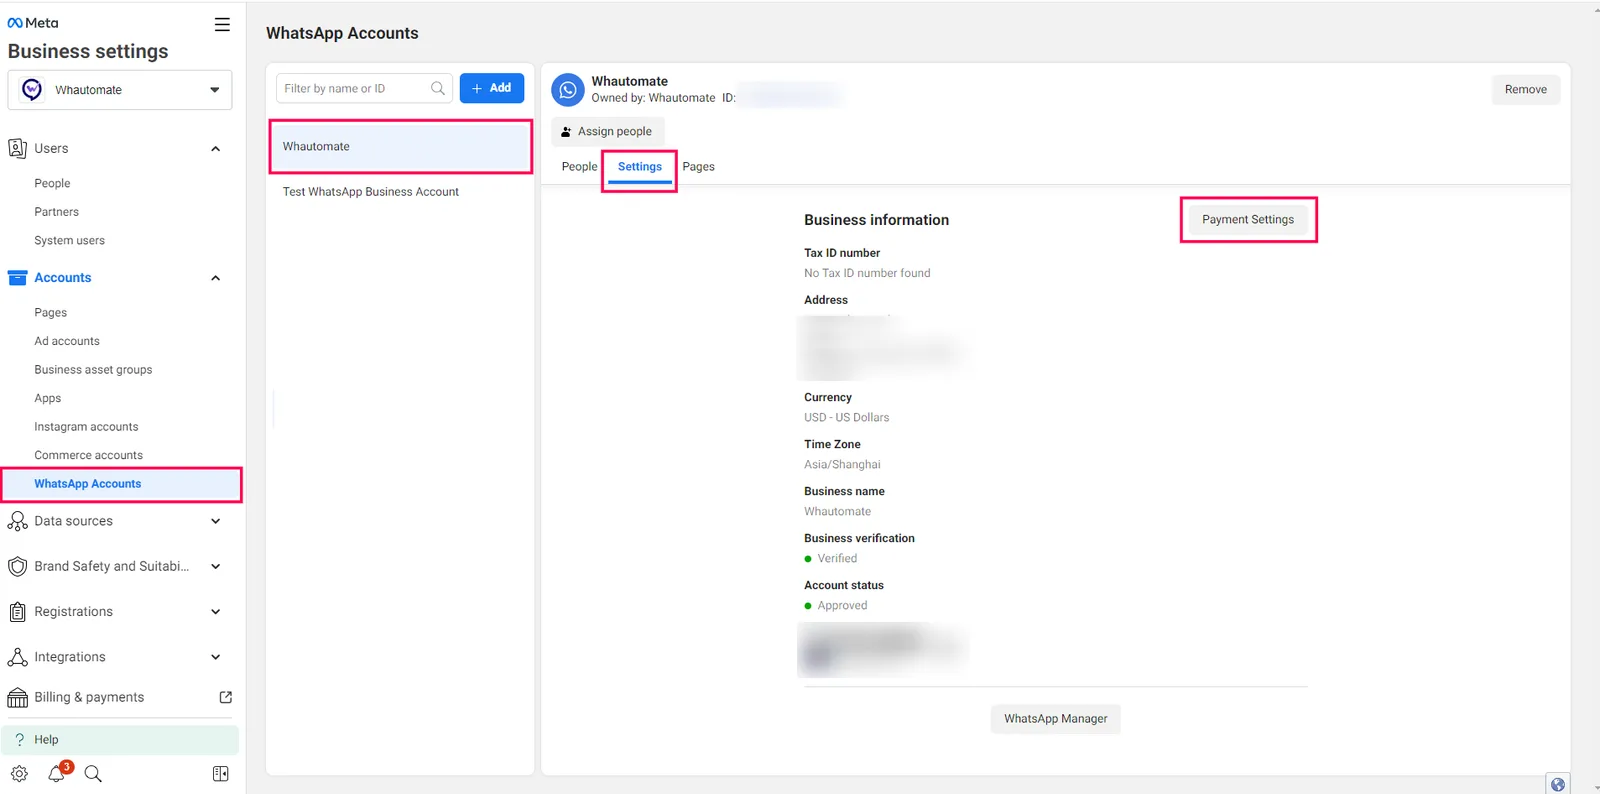Click the Users section icon

(x=17, y=148)
